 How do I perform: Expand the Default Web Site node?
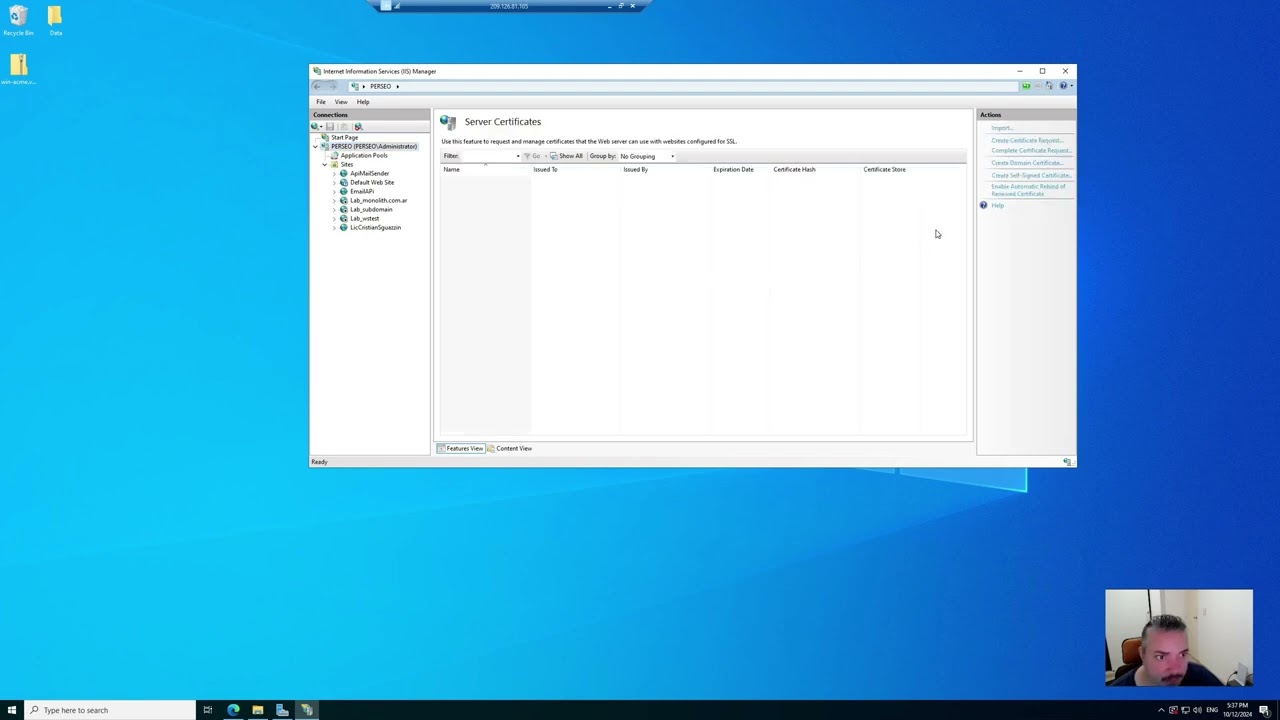(334, 182)
